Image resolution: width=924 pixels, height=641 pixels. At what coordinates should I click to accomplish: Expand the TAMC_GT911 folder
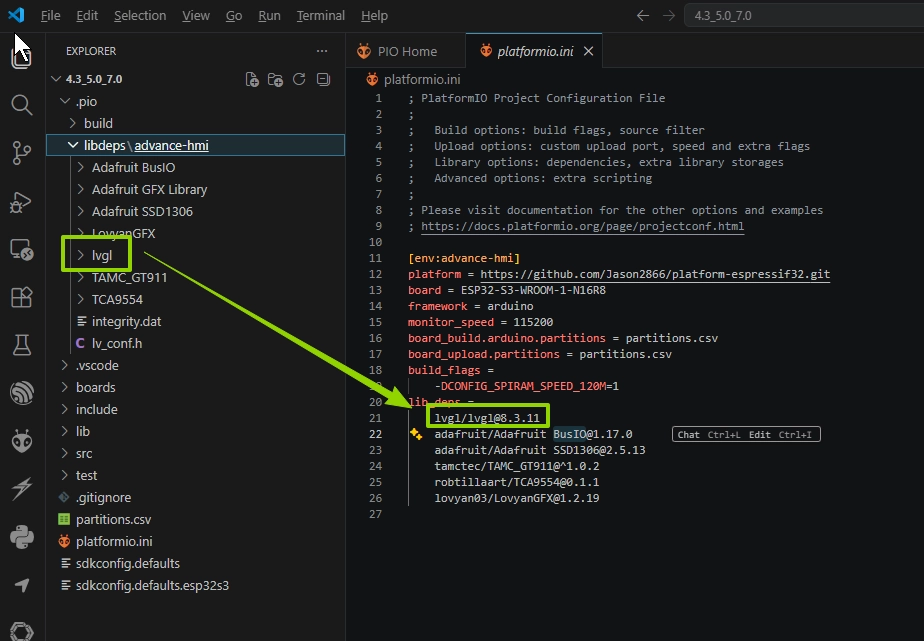point(194,277)
